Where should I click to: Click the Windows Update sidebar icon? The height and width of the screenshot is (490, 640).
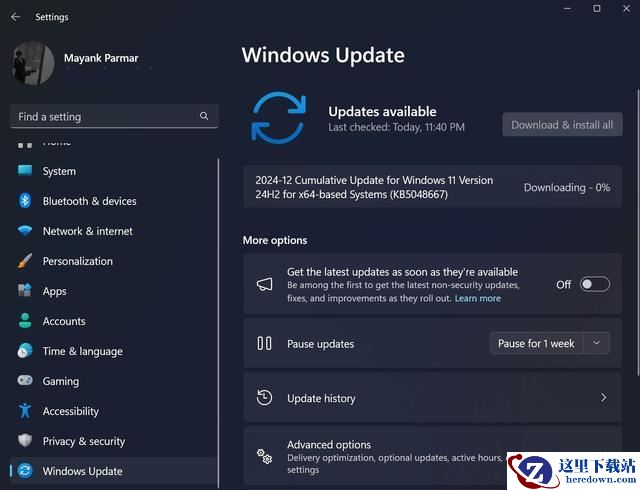(x=25, y=470)
